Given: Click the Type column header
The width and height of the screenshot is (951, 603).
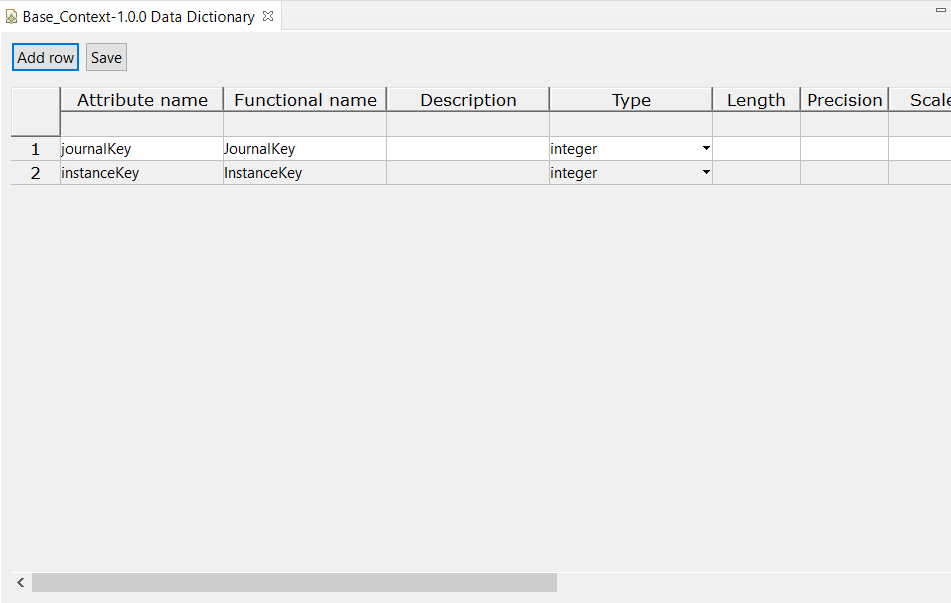Looking at the screenshot, I should (631, 99).
